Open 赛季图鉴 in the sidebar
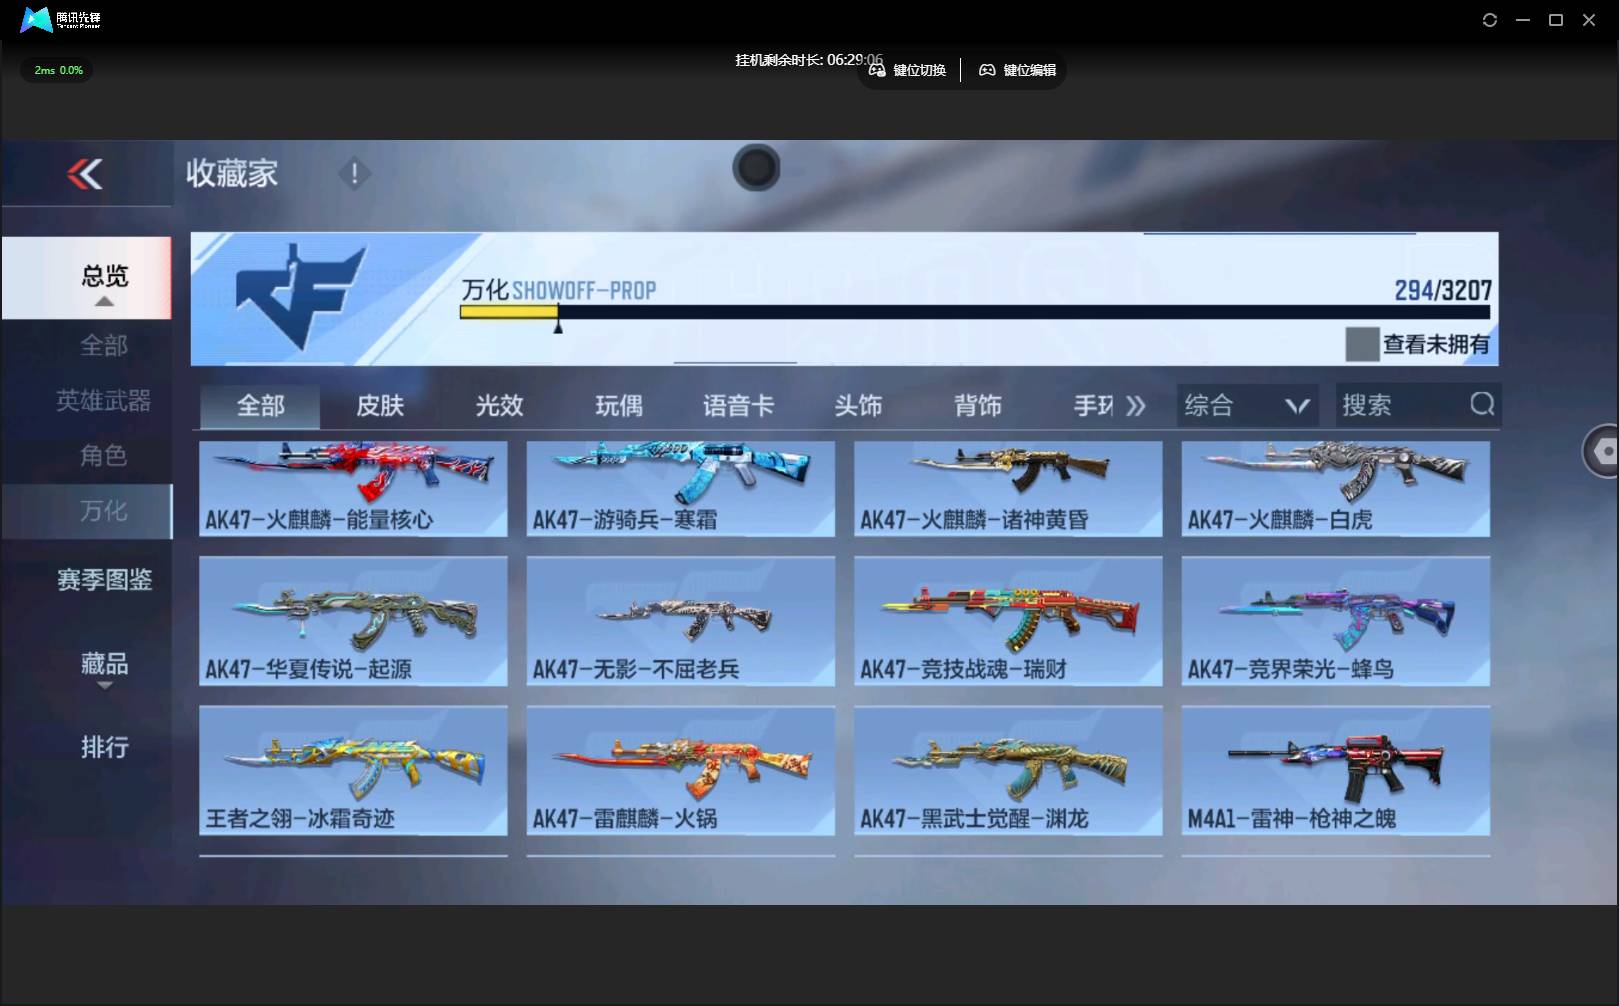The image size is (1619, 1006). coord(104,580)
